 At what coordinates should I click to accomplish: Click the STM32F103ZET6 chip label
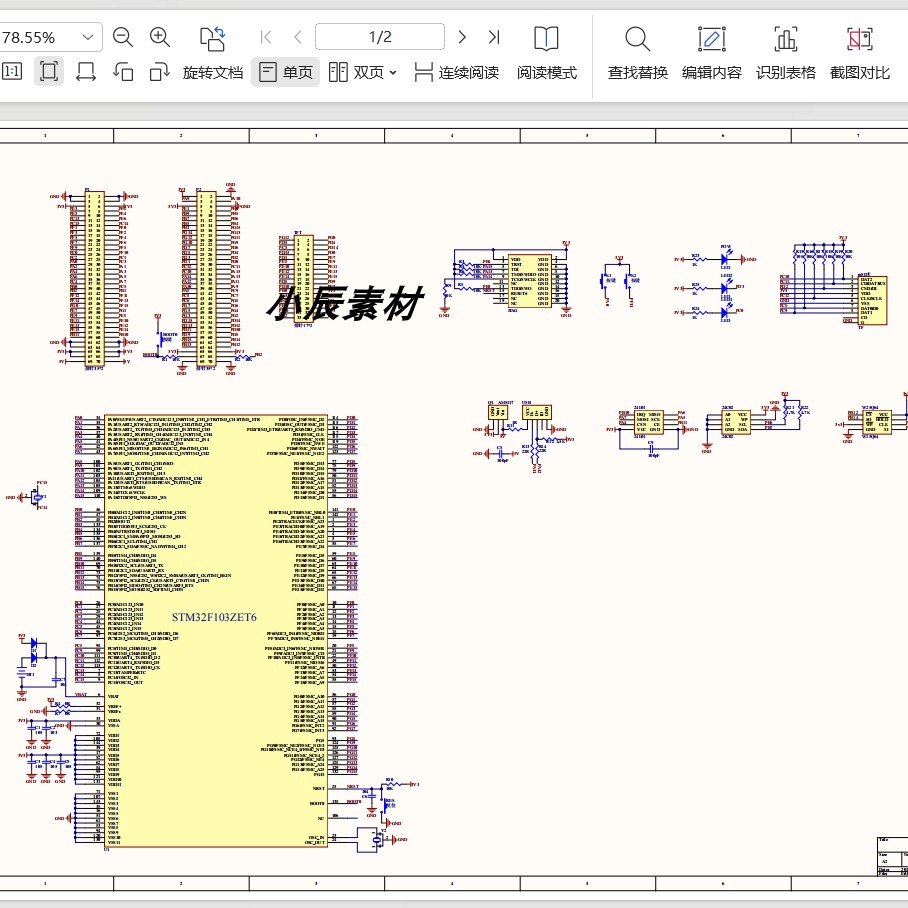point(214,617)
